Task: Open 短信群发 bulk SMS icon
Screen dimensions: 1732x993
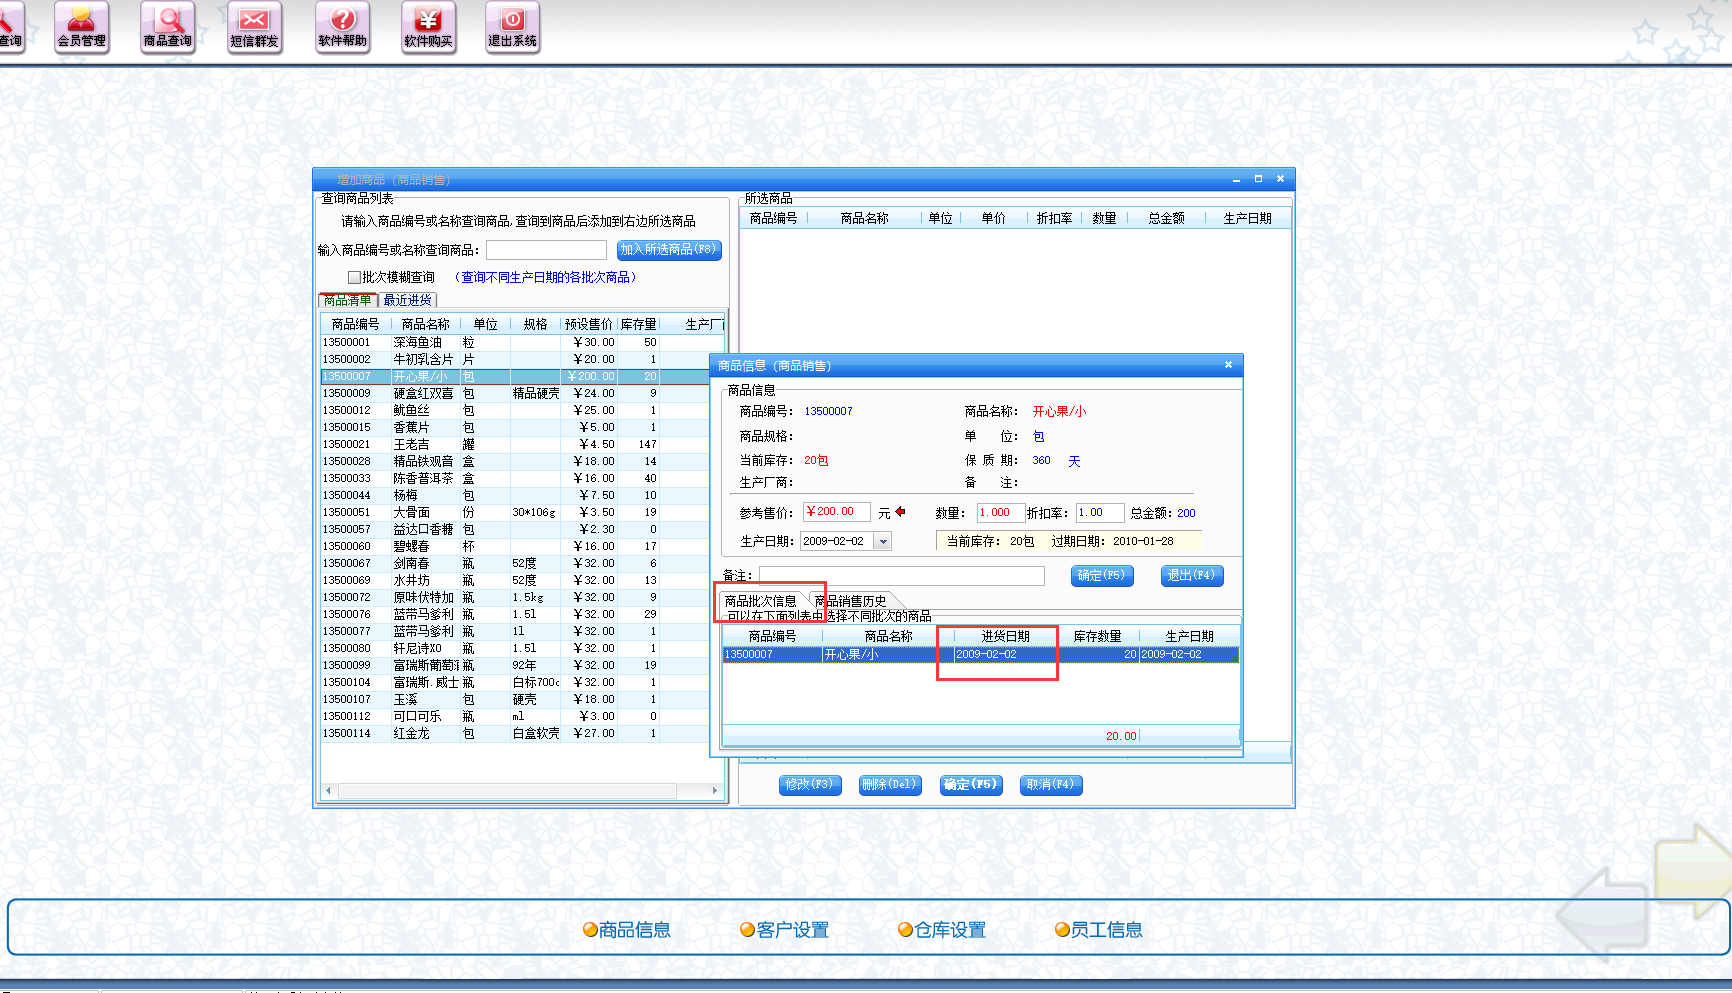Action: pos(254,27)
